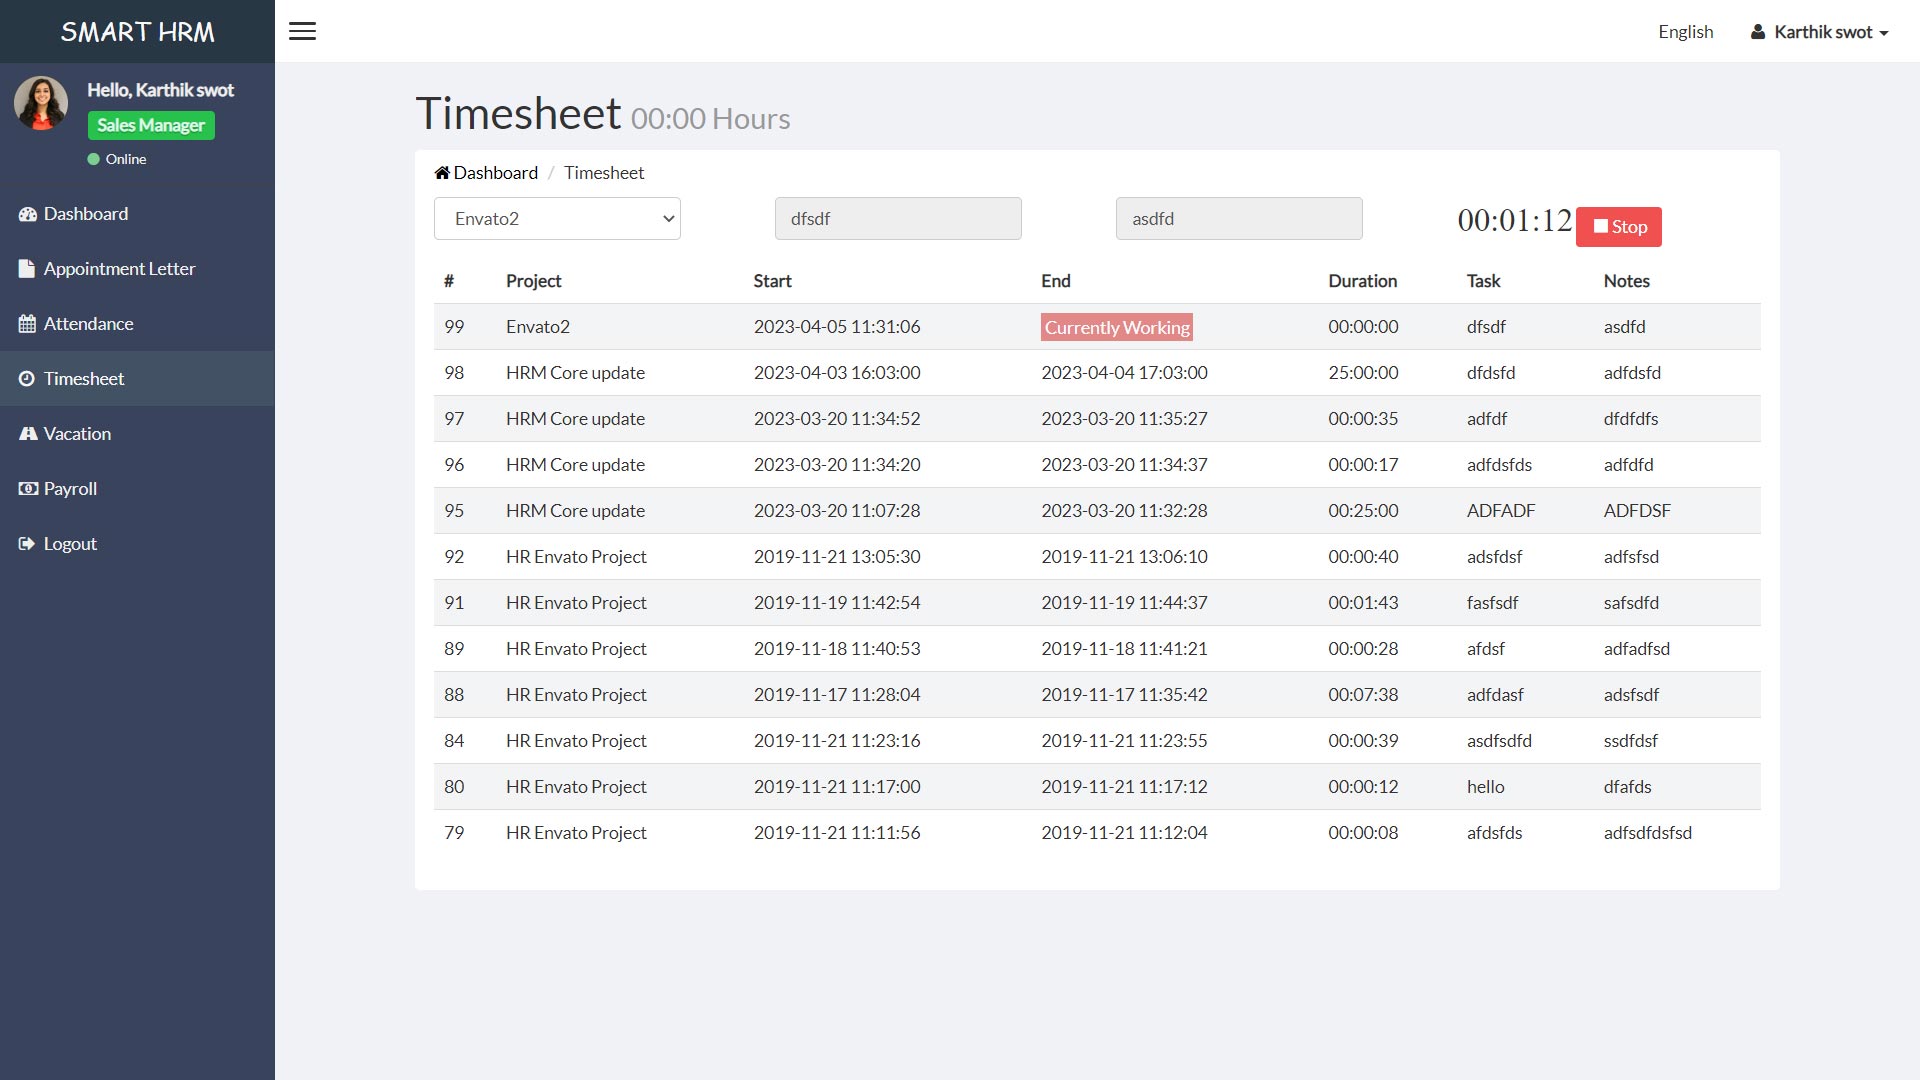Click the Vacation road icon
The image size is (1920, 1080).
[27, 434]
